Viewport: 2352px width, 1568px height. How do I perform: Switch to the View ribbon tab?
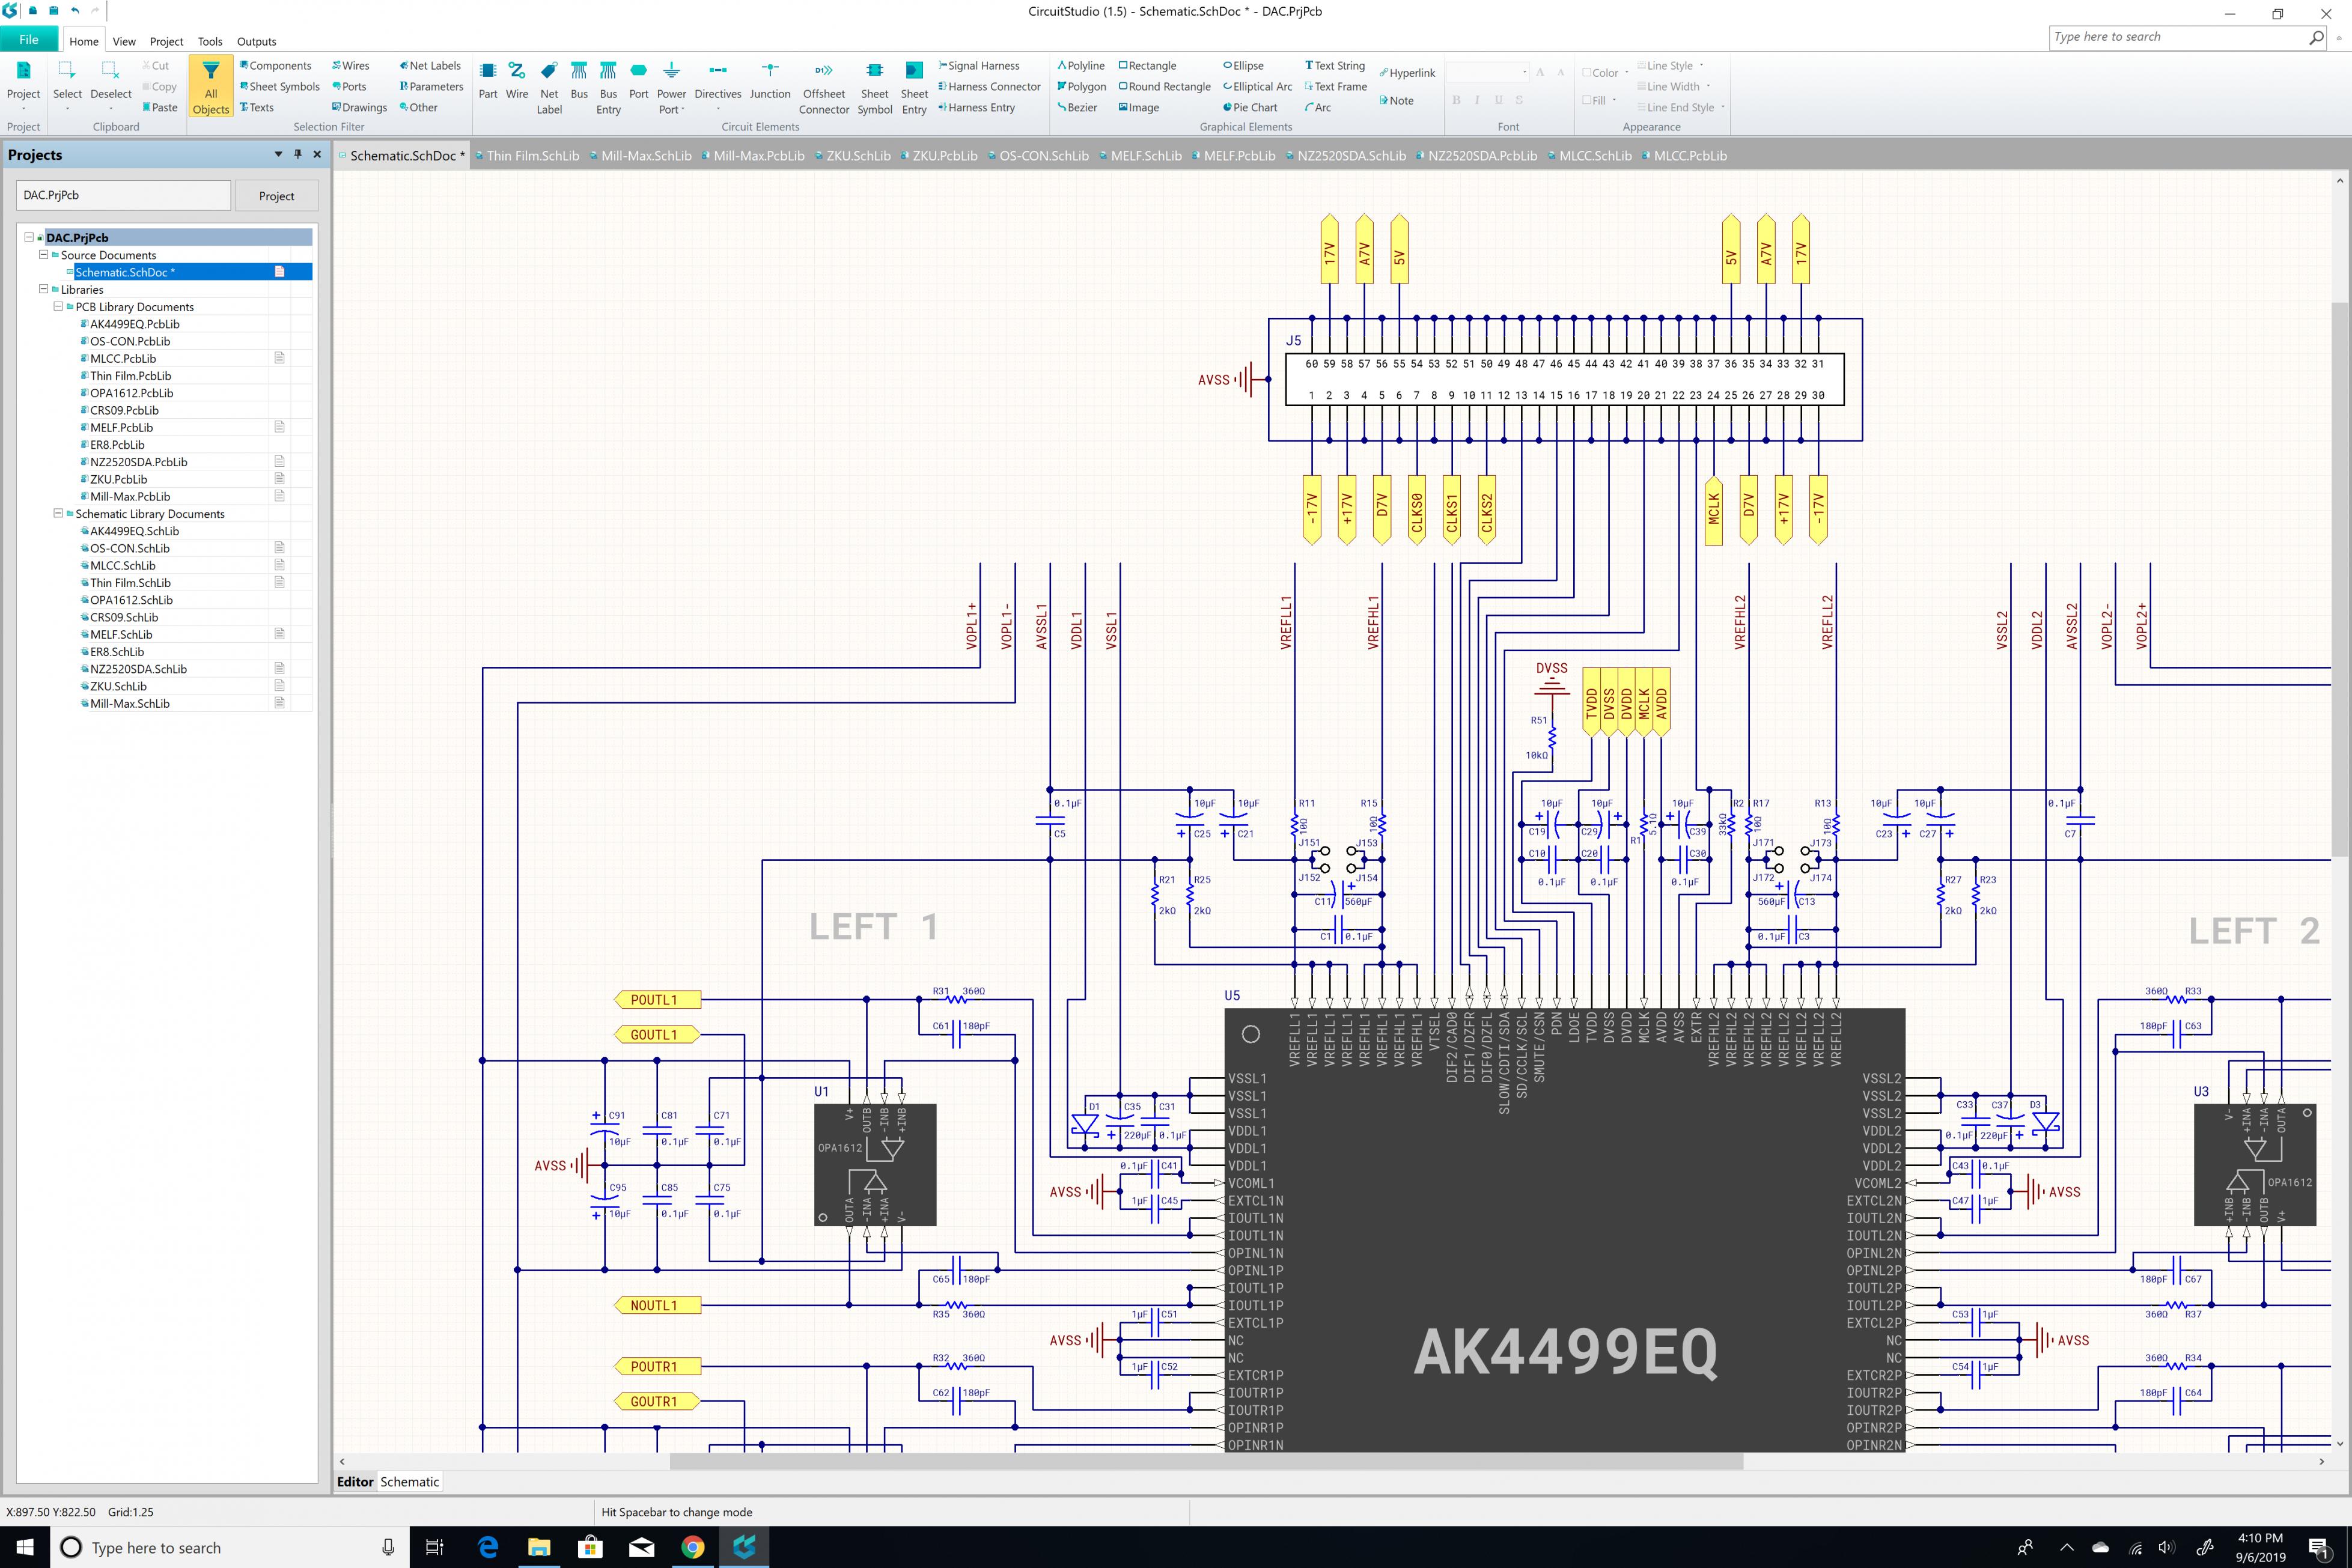(x=124, y=41)
